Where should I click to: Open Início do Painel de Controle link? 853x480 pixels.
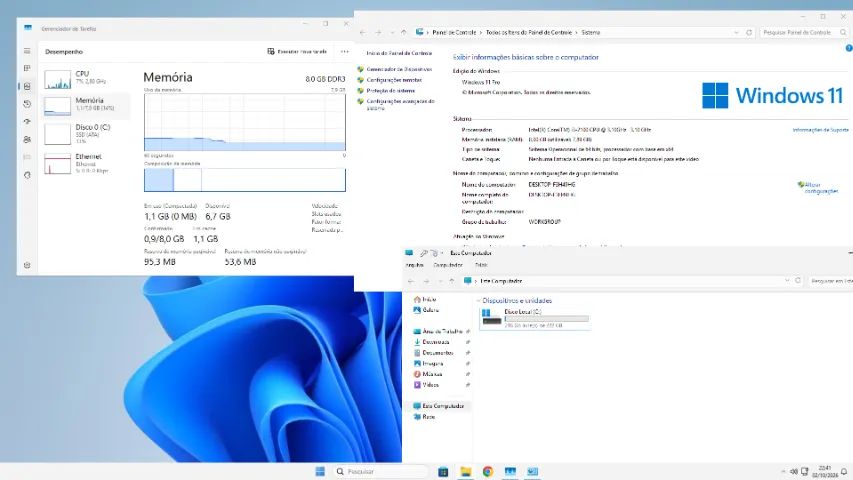399,53
